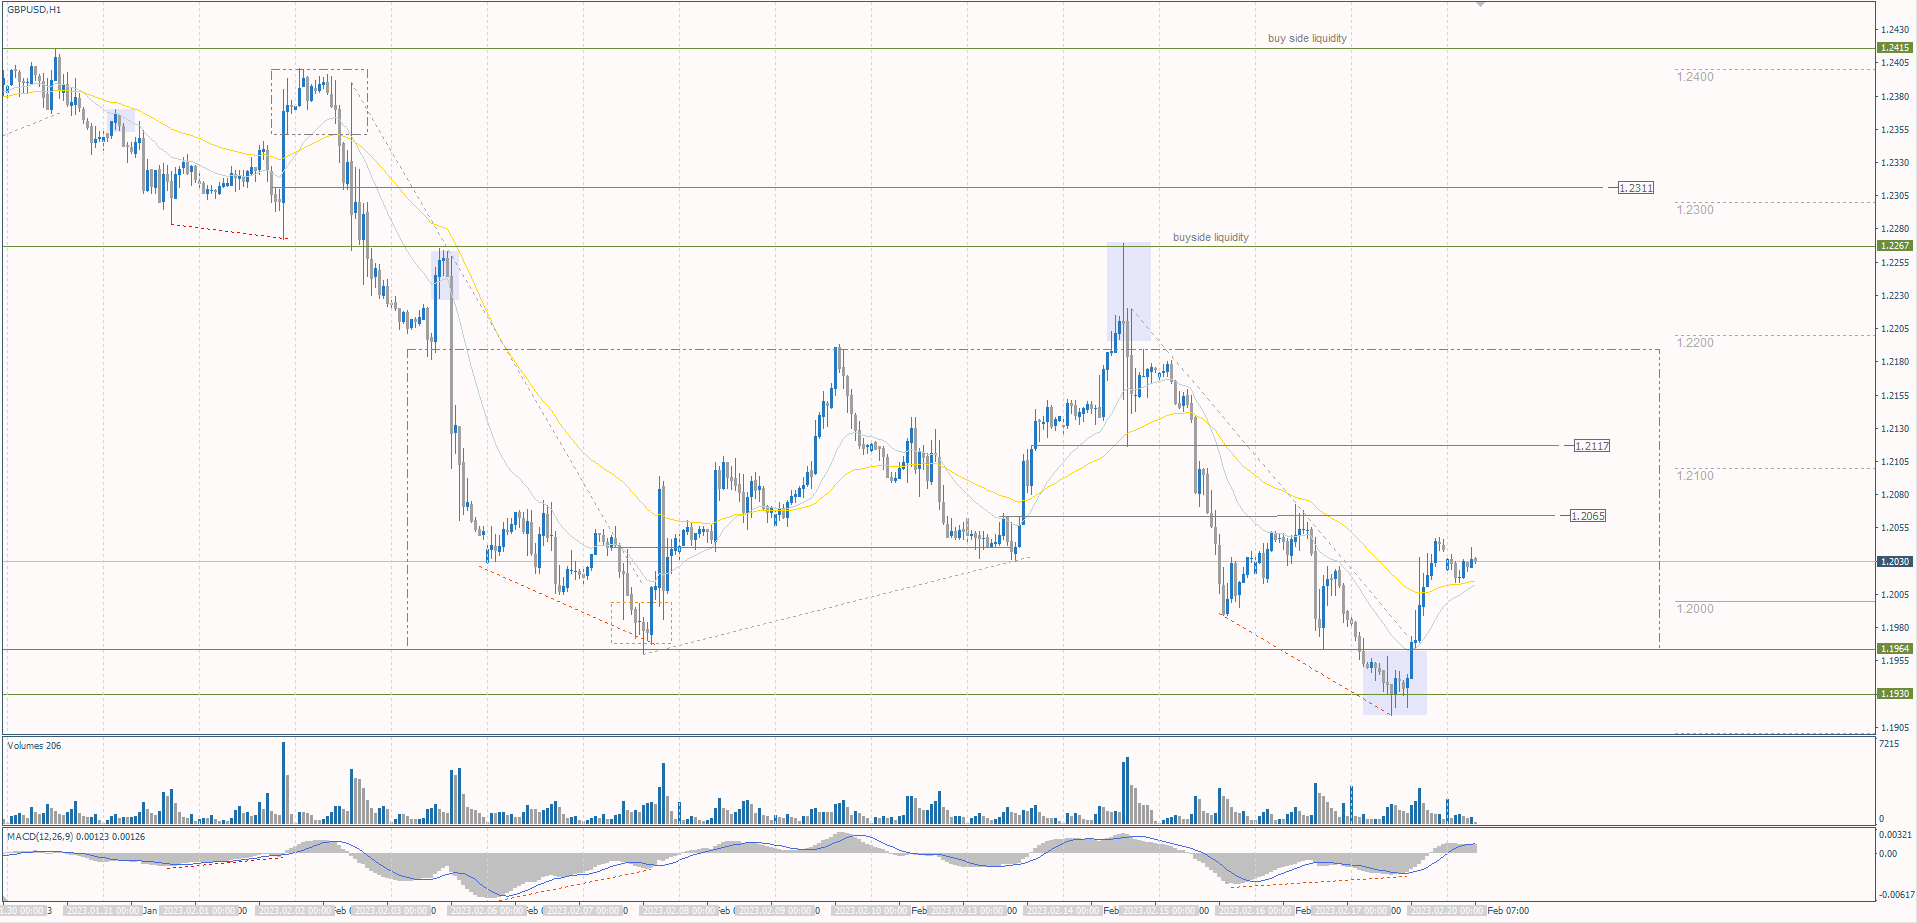This screenshot has height=923, width=1917.
Task: Click the MACD(12,26,9) indicator label
Action: click(76, 837)
